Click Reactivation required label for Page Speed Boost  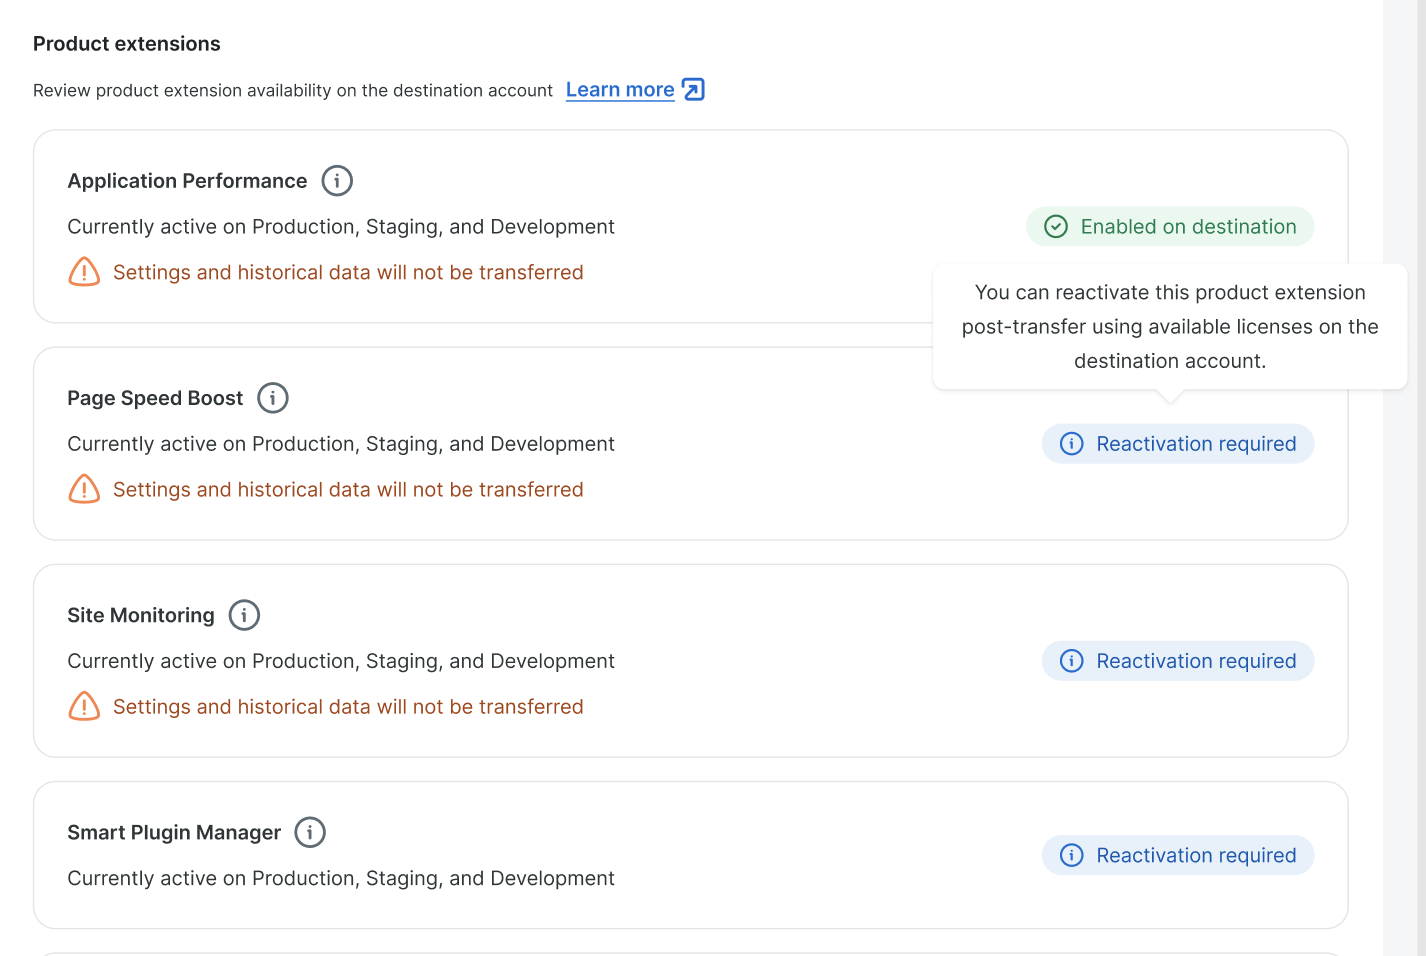[x=1196, y=444]
